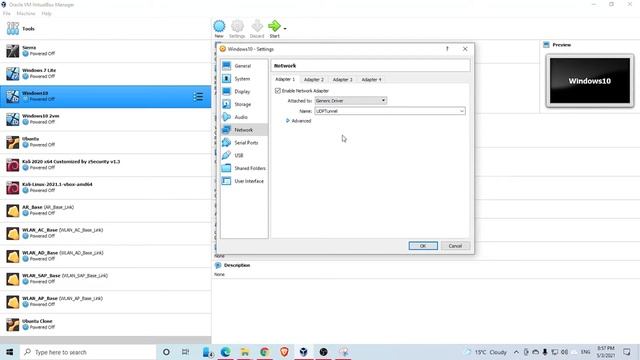Switch to Adapter 2 tab
The width and height of the screenshot is (640, 360).
[313, 80]
